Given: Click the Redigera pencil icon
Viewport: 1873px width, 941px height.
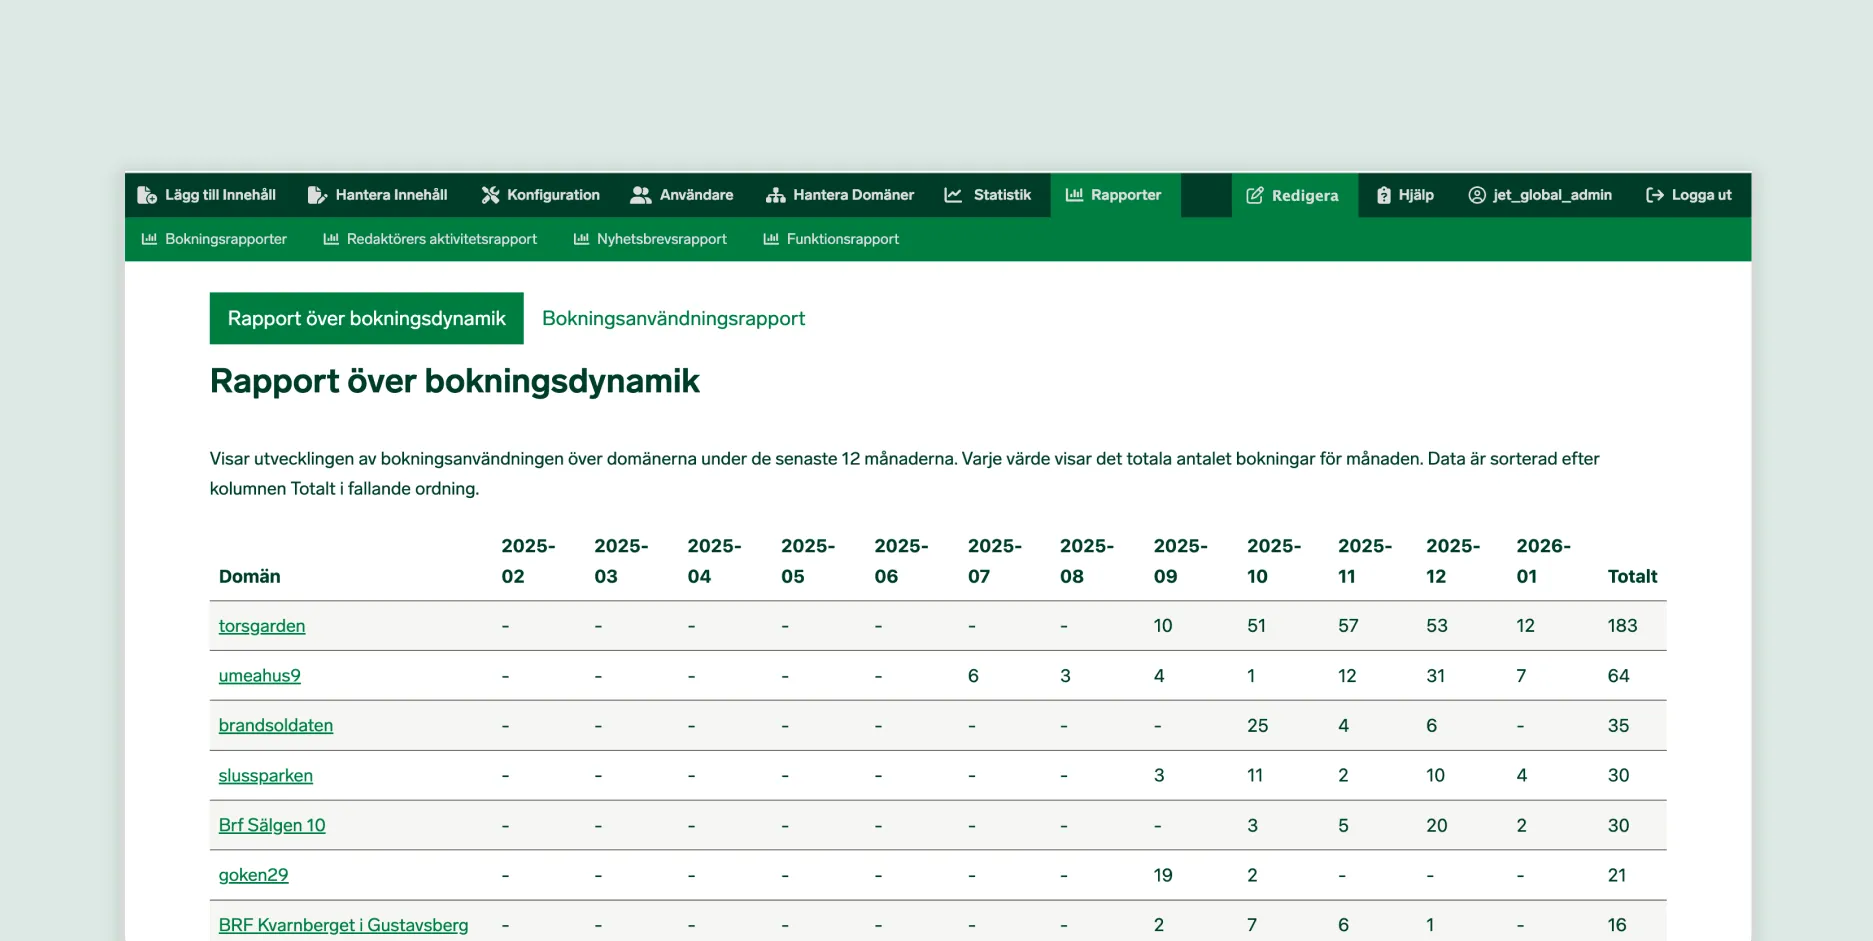Looking at the screenshot, I should (1255, 195).
